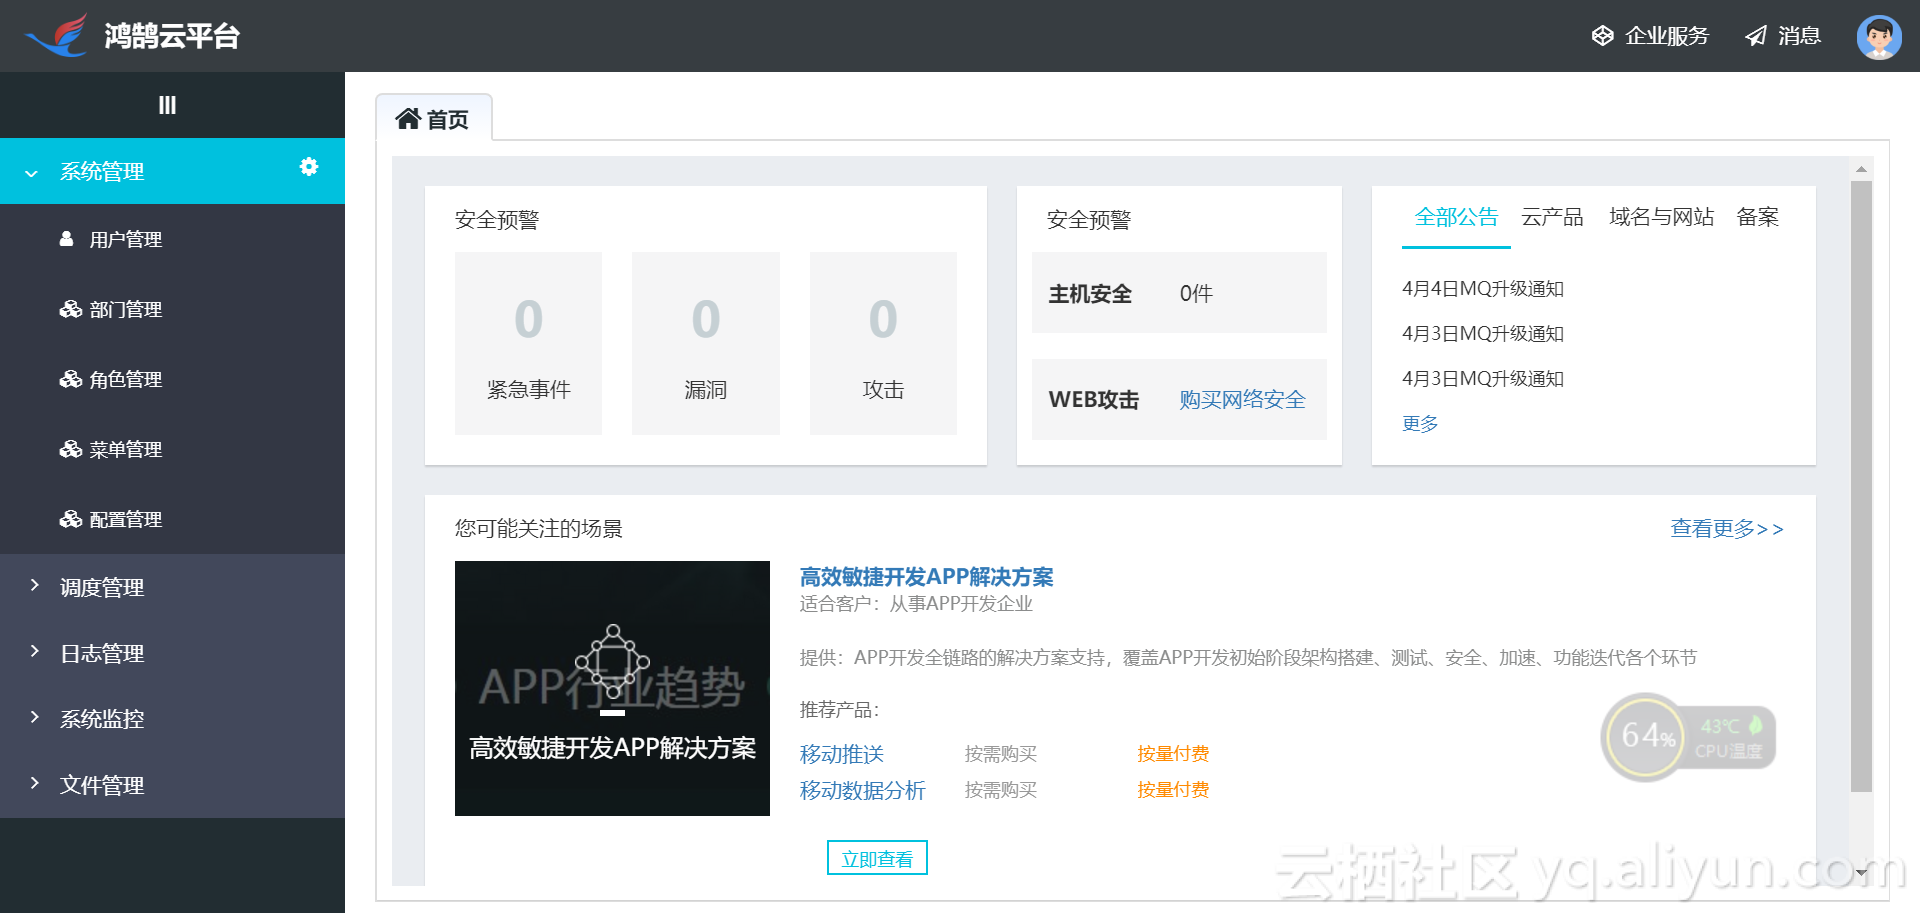This screenshot has width=1920, height=913.
Task: Click the 主机安全 0件 row
Action: click(1179, 293)
